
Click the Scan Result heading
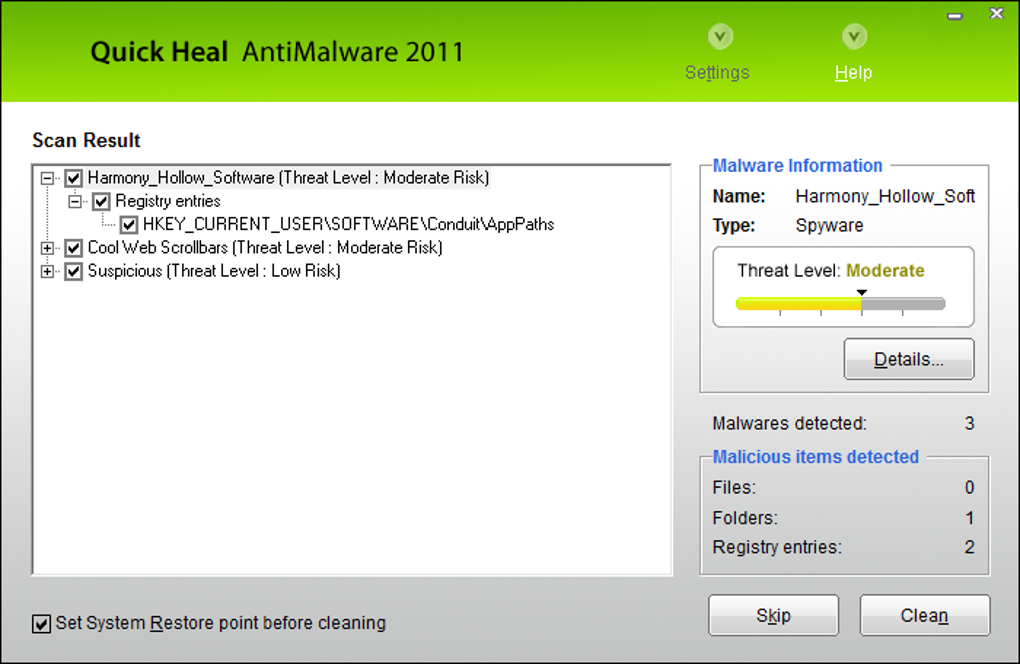(x=87, y=140)
